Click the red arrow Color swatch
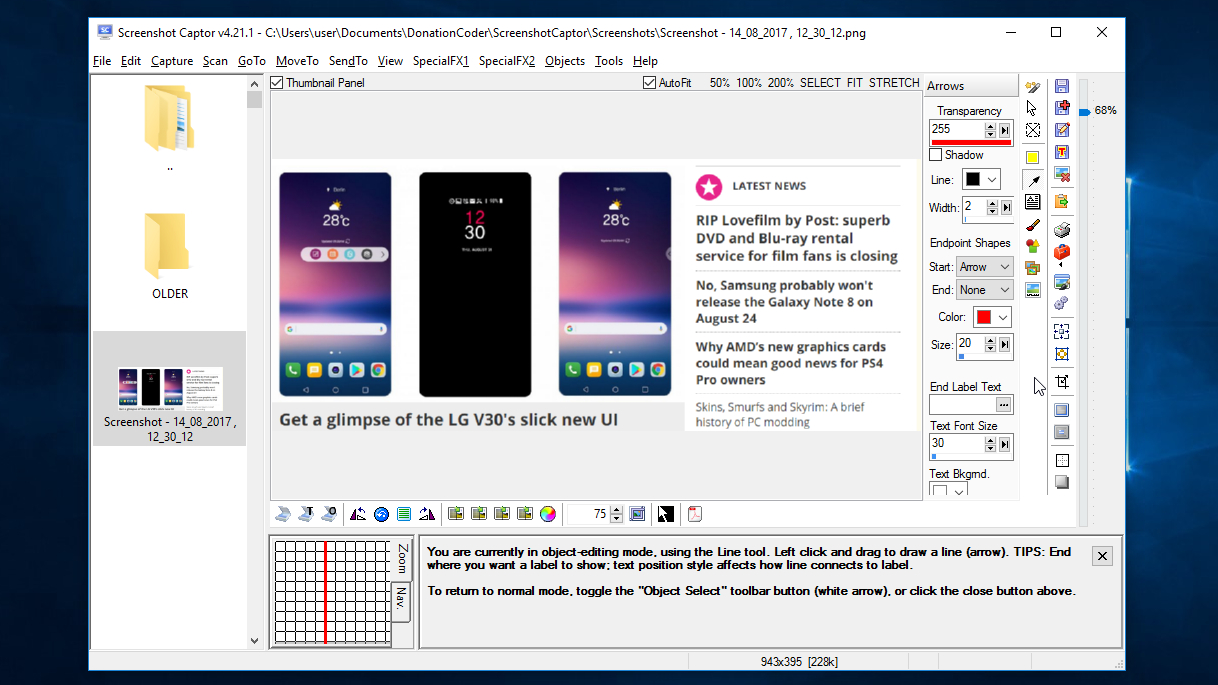1218x685 pixels. click(x=984, y=317)
